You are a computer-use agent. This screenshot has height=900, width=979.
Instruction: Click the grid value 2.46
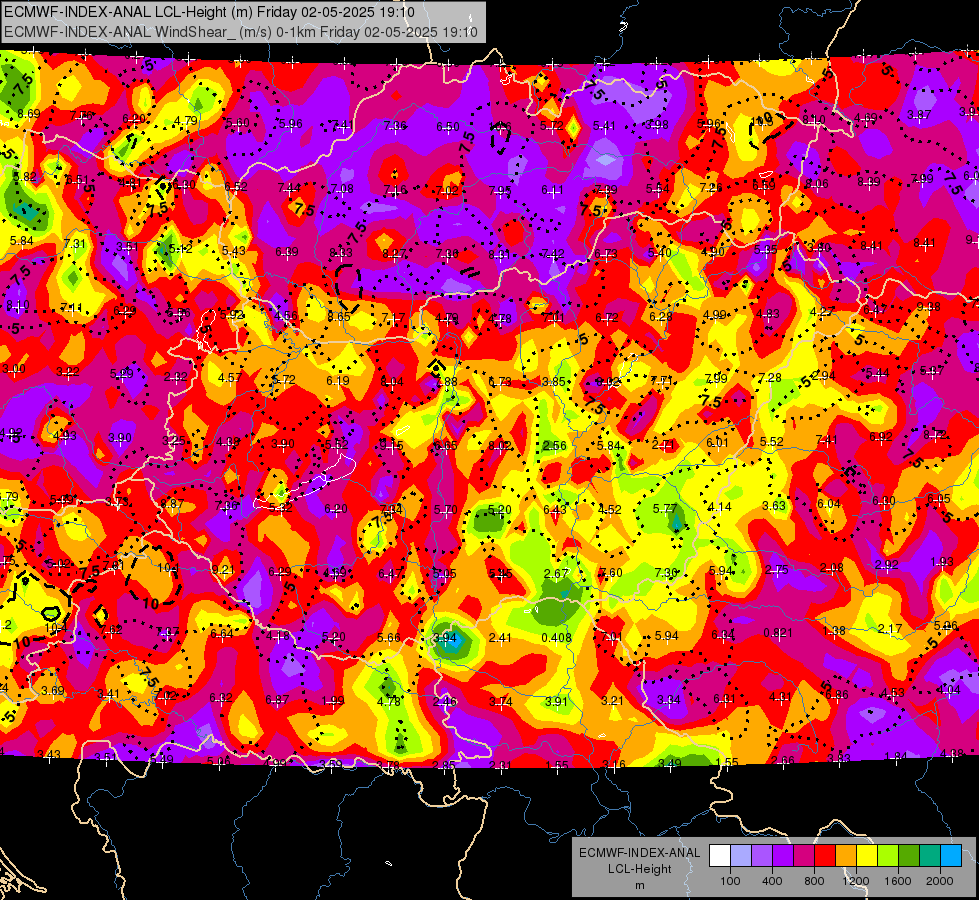[445, 701]
